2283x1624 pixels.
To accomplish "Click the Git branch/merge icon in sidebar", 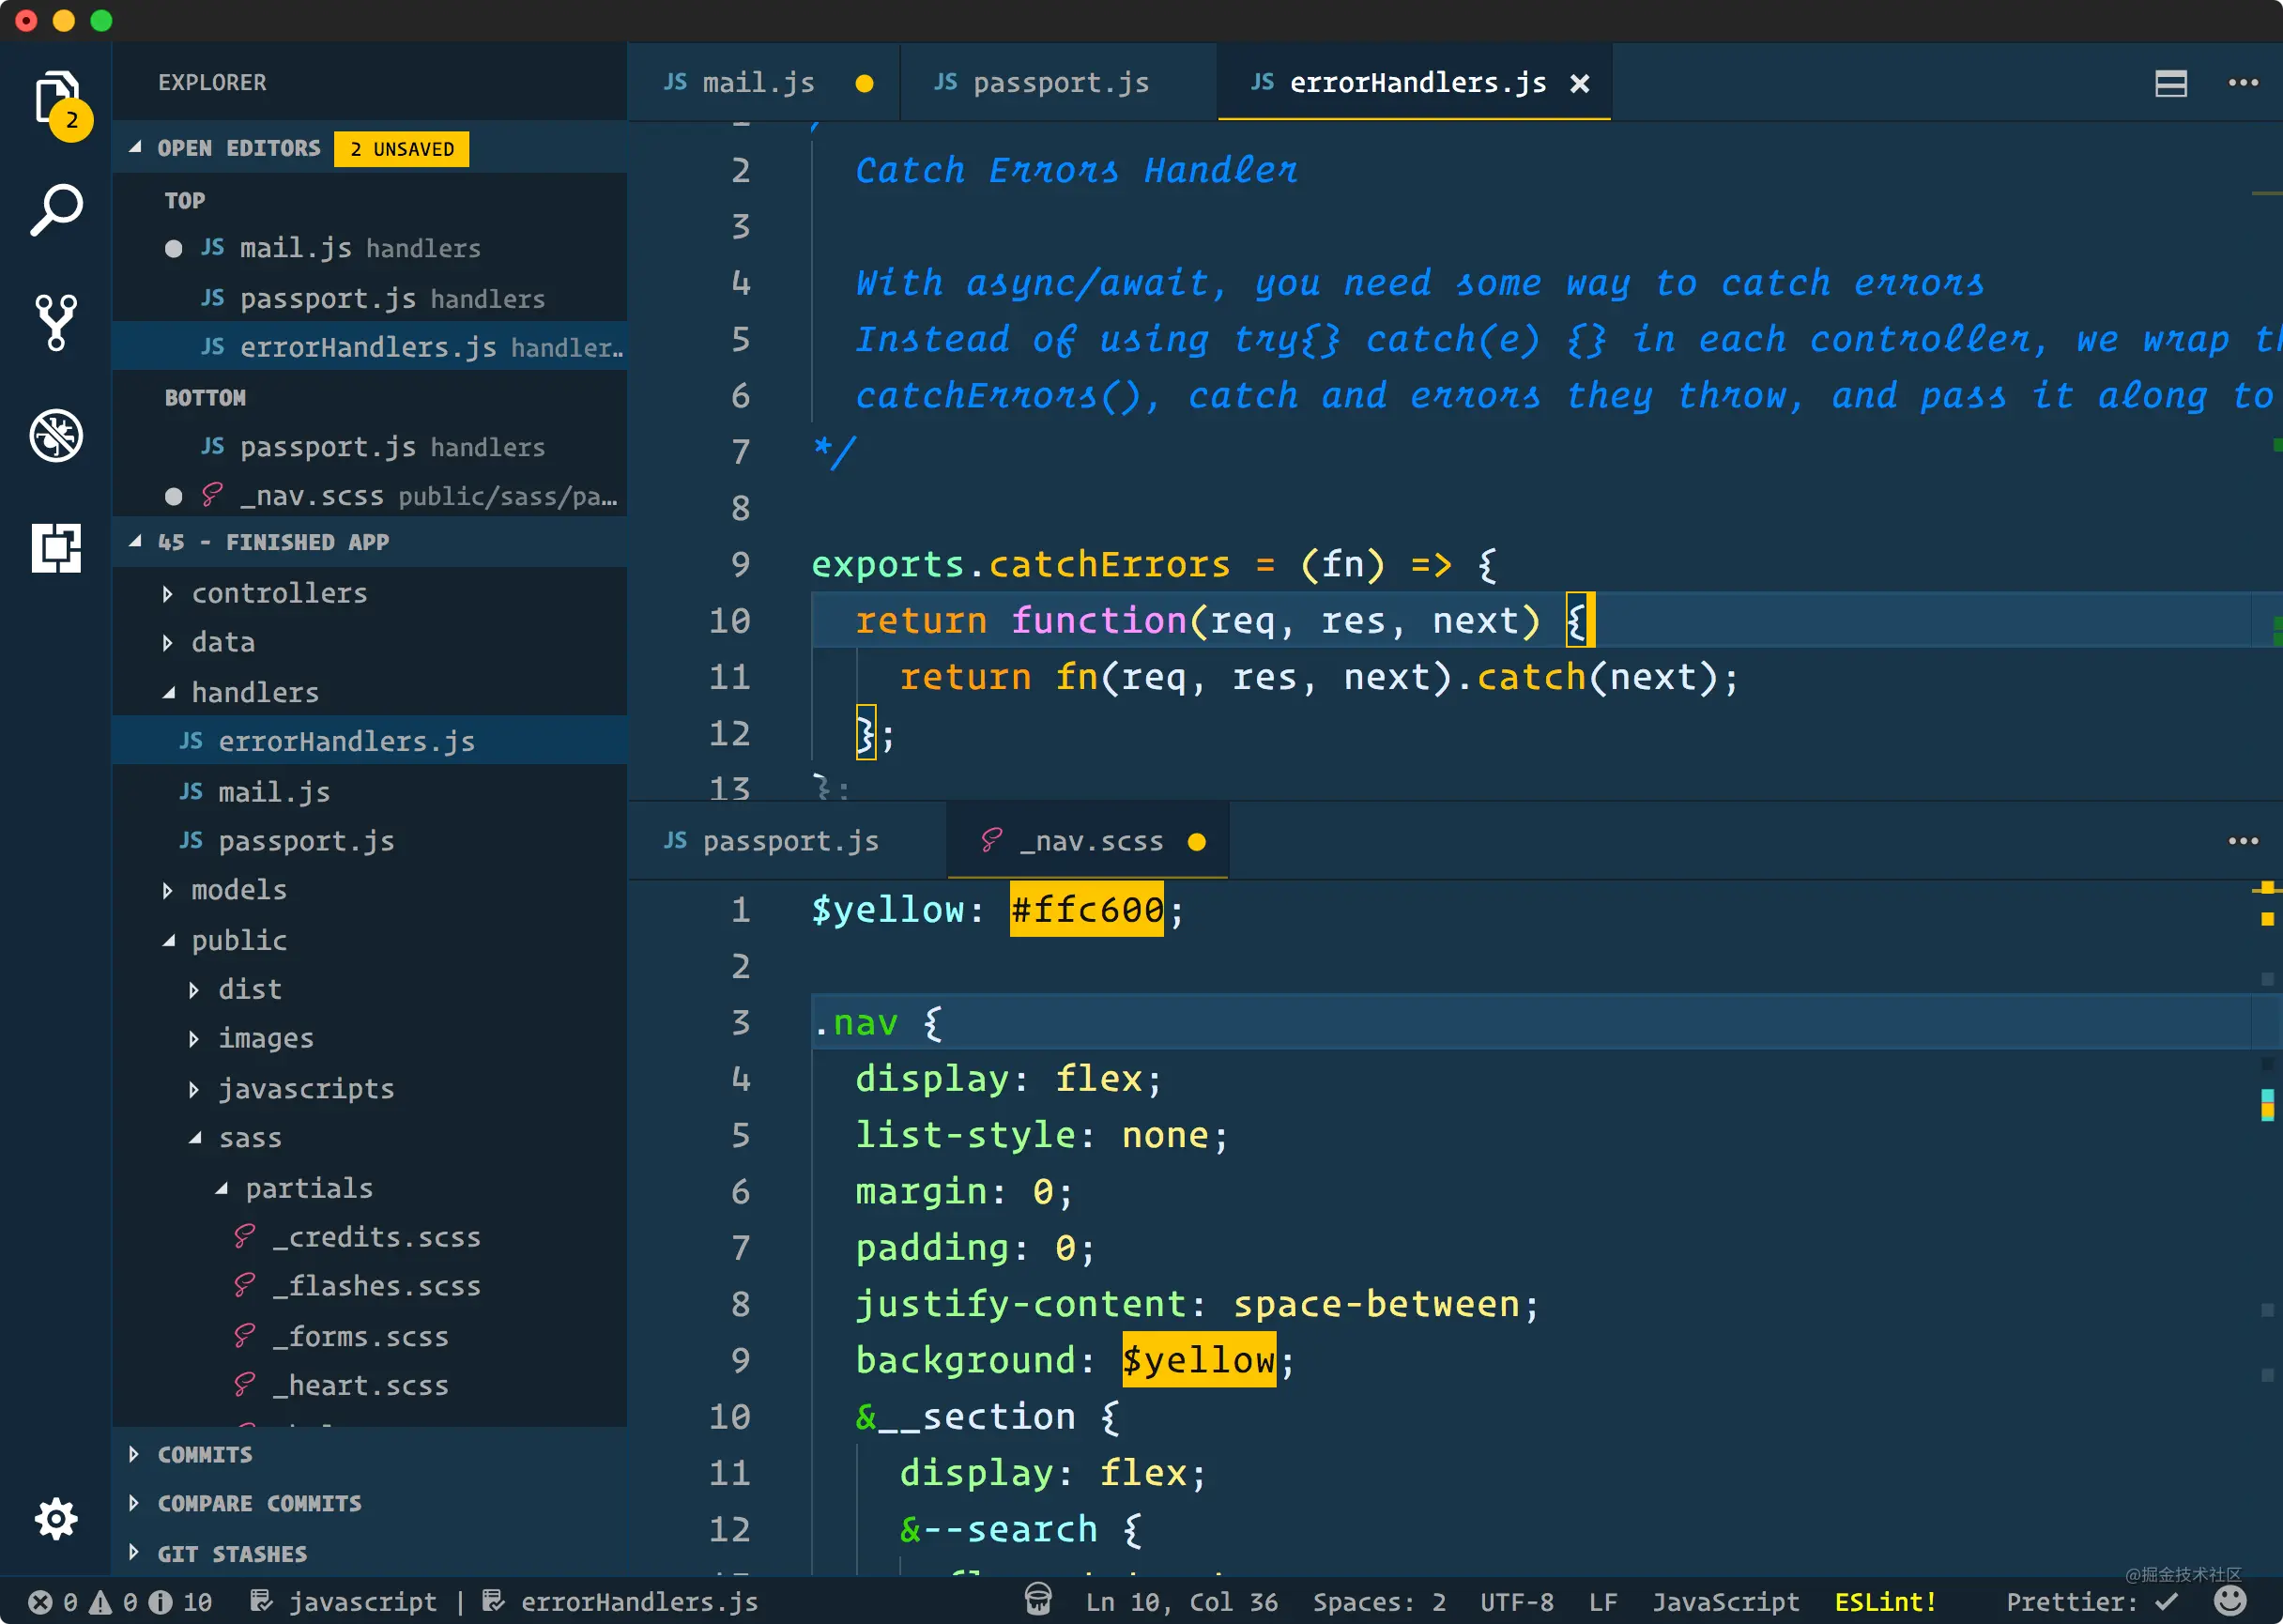I will pos(51,320).
